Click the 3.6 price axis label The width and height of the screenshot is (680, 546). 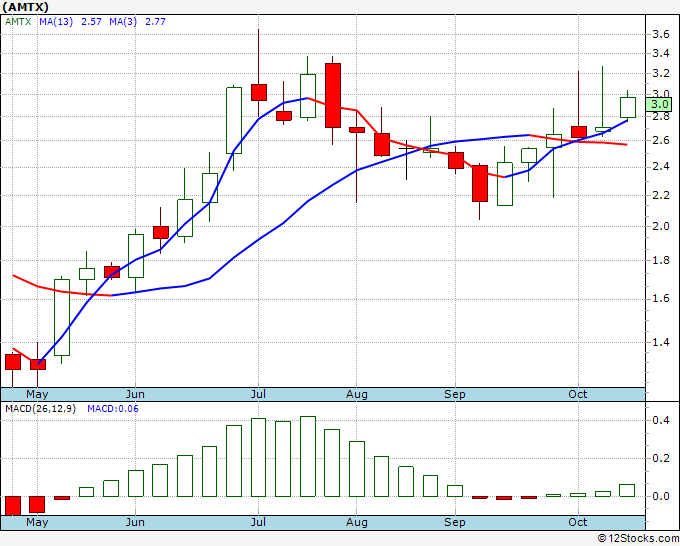point(660,35)
